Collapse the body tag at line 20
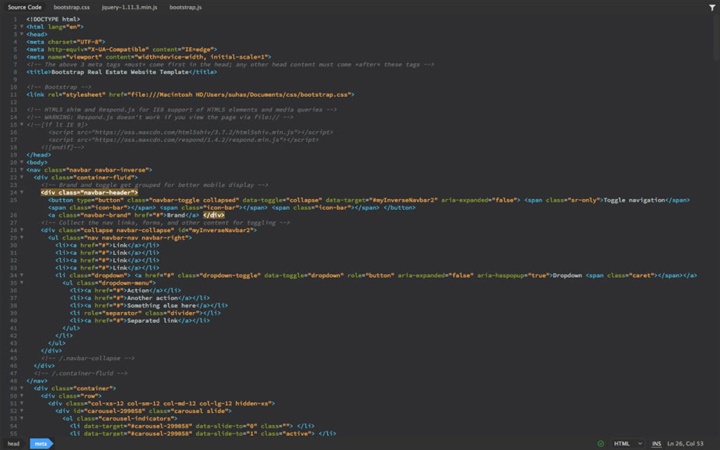This screenshot has height=450, width=720. (22, 162)
